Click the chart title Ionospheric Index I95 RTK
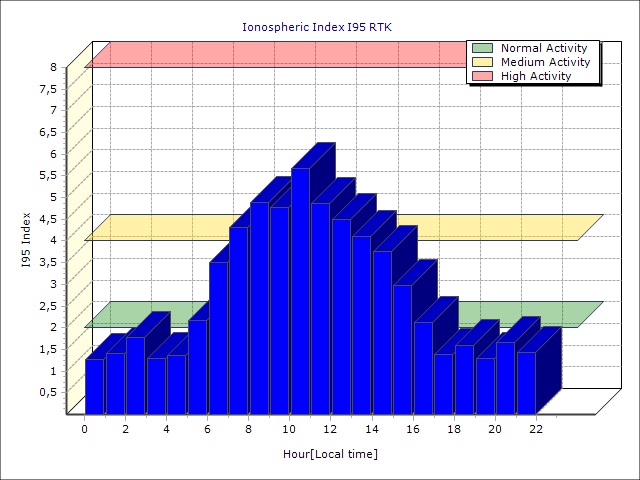 tap(318, 27)
